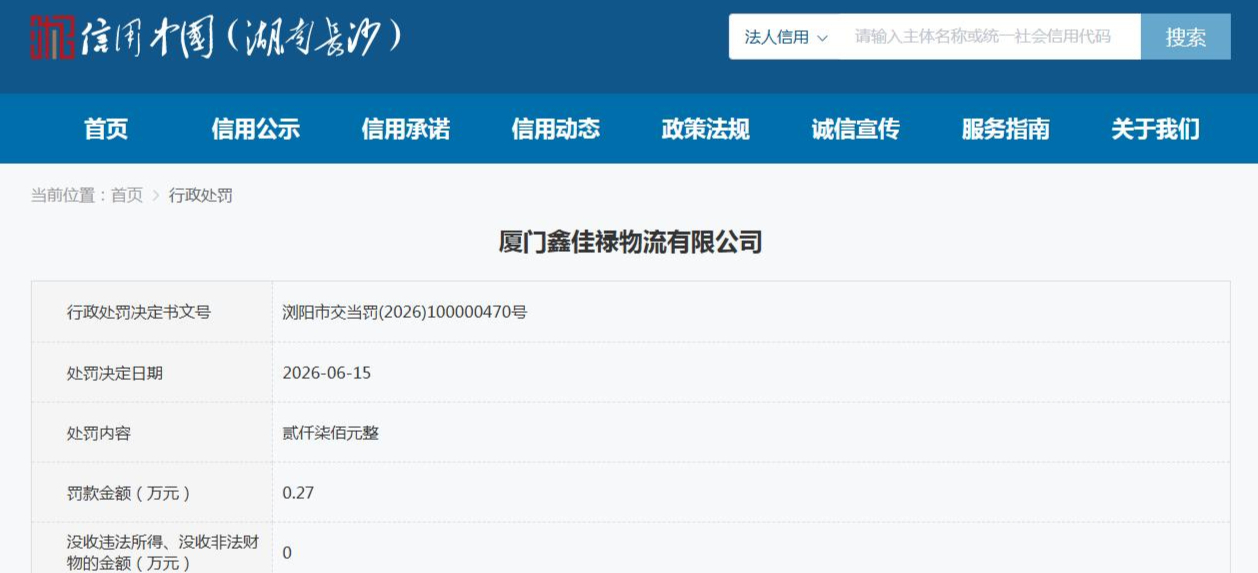The image size is (1258, 573).
Task: Click the 没收违法所得 label cell
Action: 152,548
